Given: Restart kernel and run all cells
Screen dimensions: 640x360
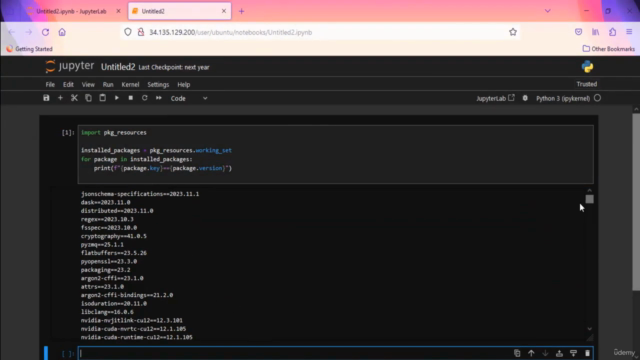Looking at the screenshot, I should [x=159, y=98].
